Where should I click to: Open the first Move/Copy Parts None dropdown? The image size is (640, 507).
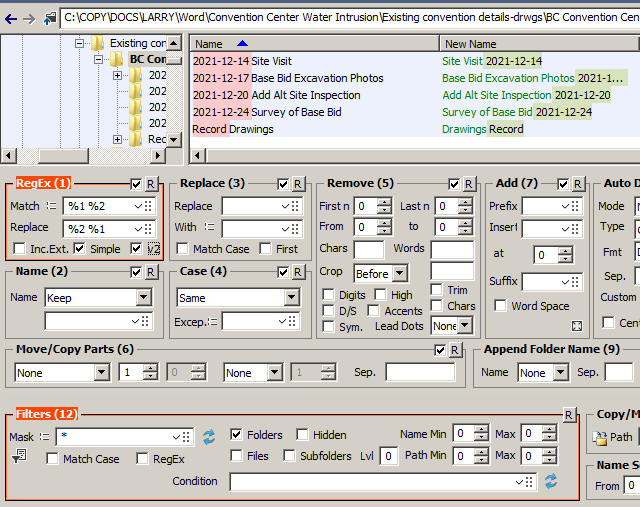[101, 372]
